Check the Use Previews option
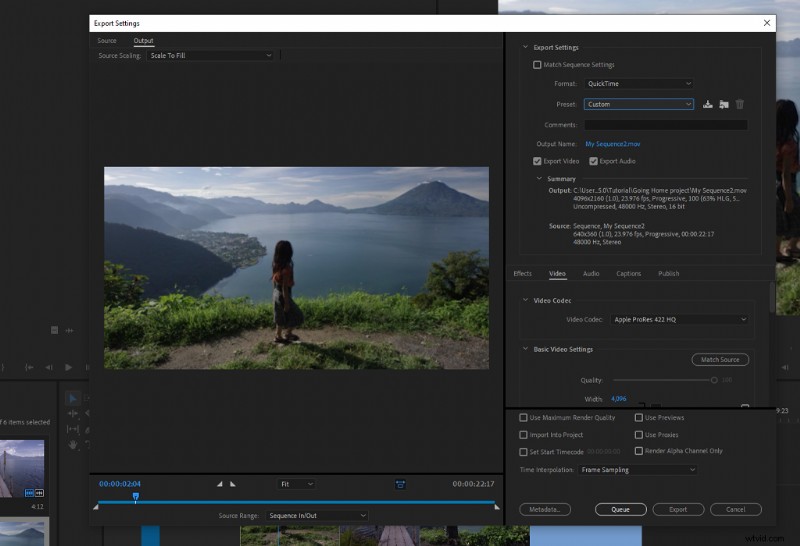The width and height of the screenshot is (800, 546). (638, 417)
